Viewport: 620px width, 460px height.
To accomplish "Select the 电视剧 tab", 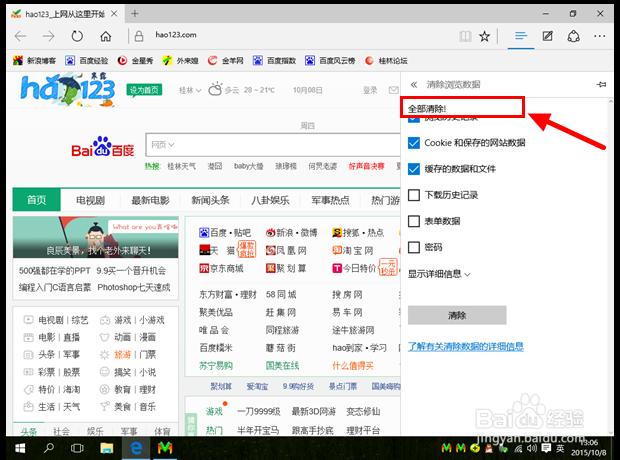I will (91, 201).
